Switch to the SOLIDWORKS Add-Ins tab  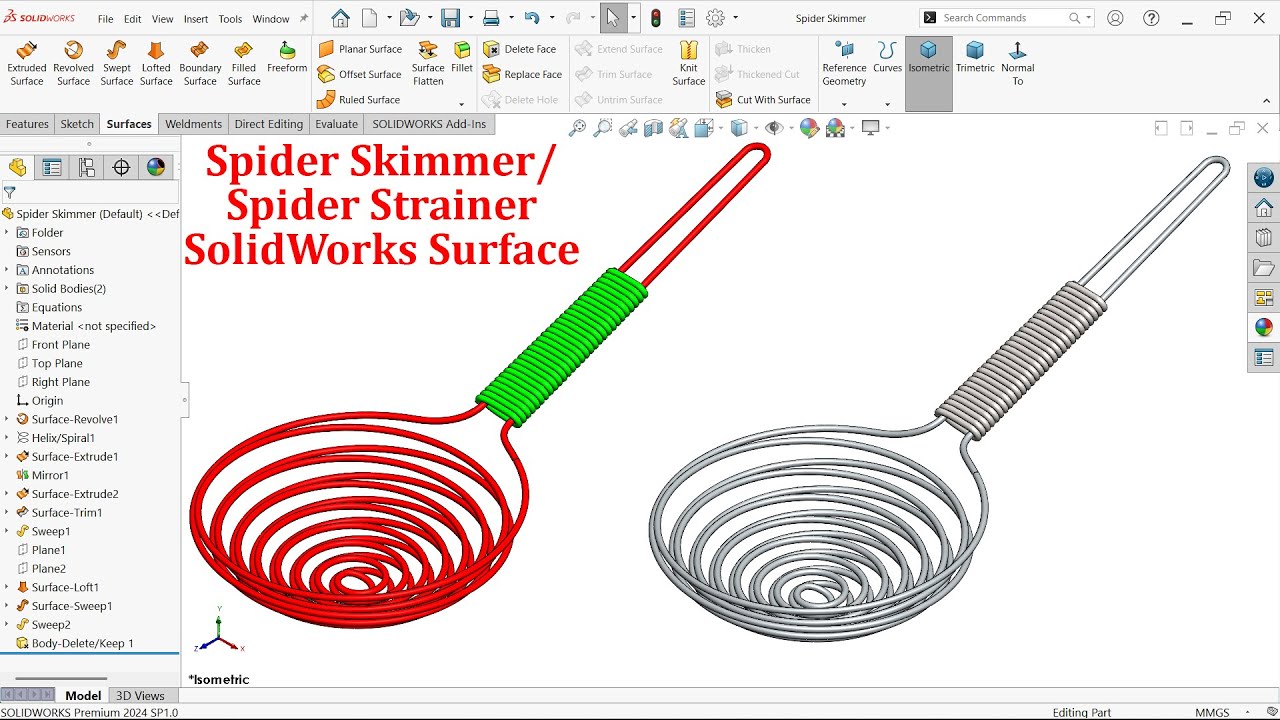click(429, 124)
